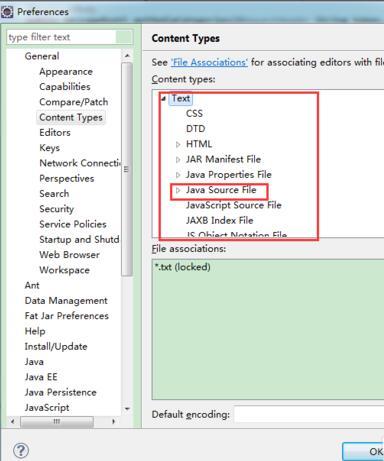Screen dimensions: 384x461
Task: Select the JavaScript Source File type
Action: (234, 205)
